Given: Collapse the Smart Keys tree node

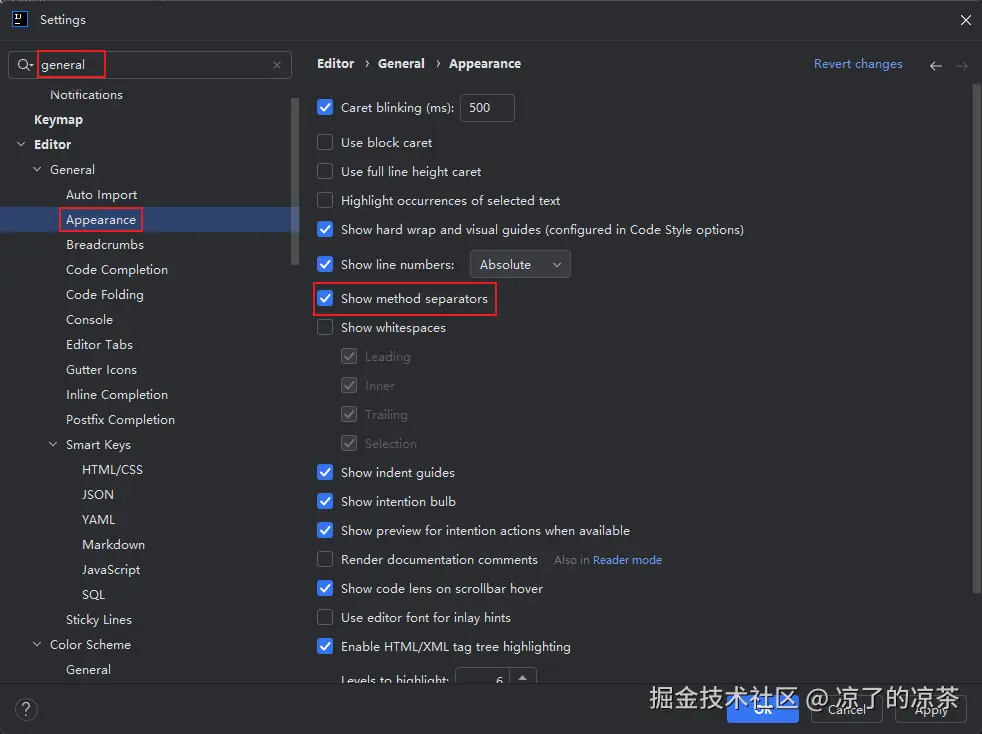Looking at the screenshot, I should [54, 445].
